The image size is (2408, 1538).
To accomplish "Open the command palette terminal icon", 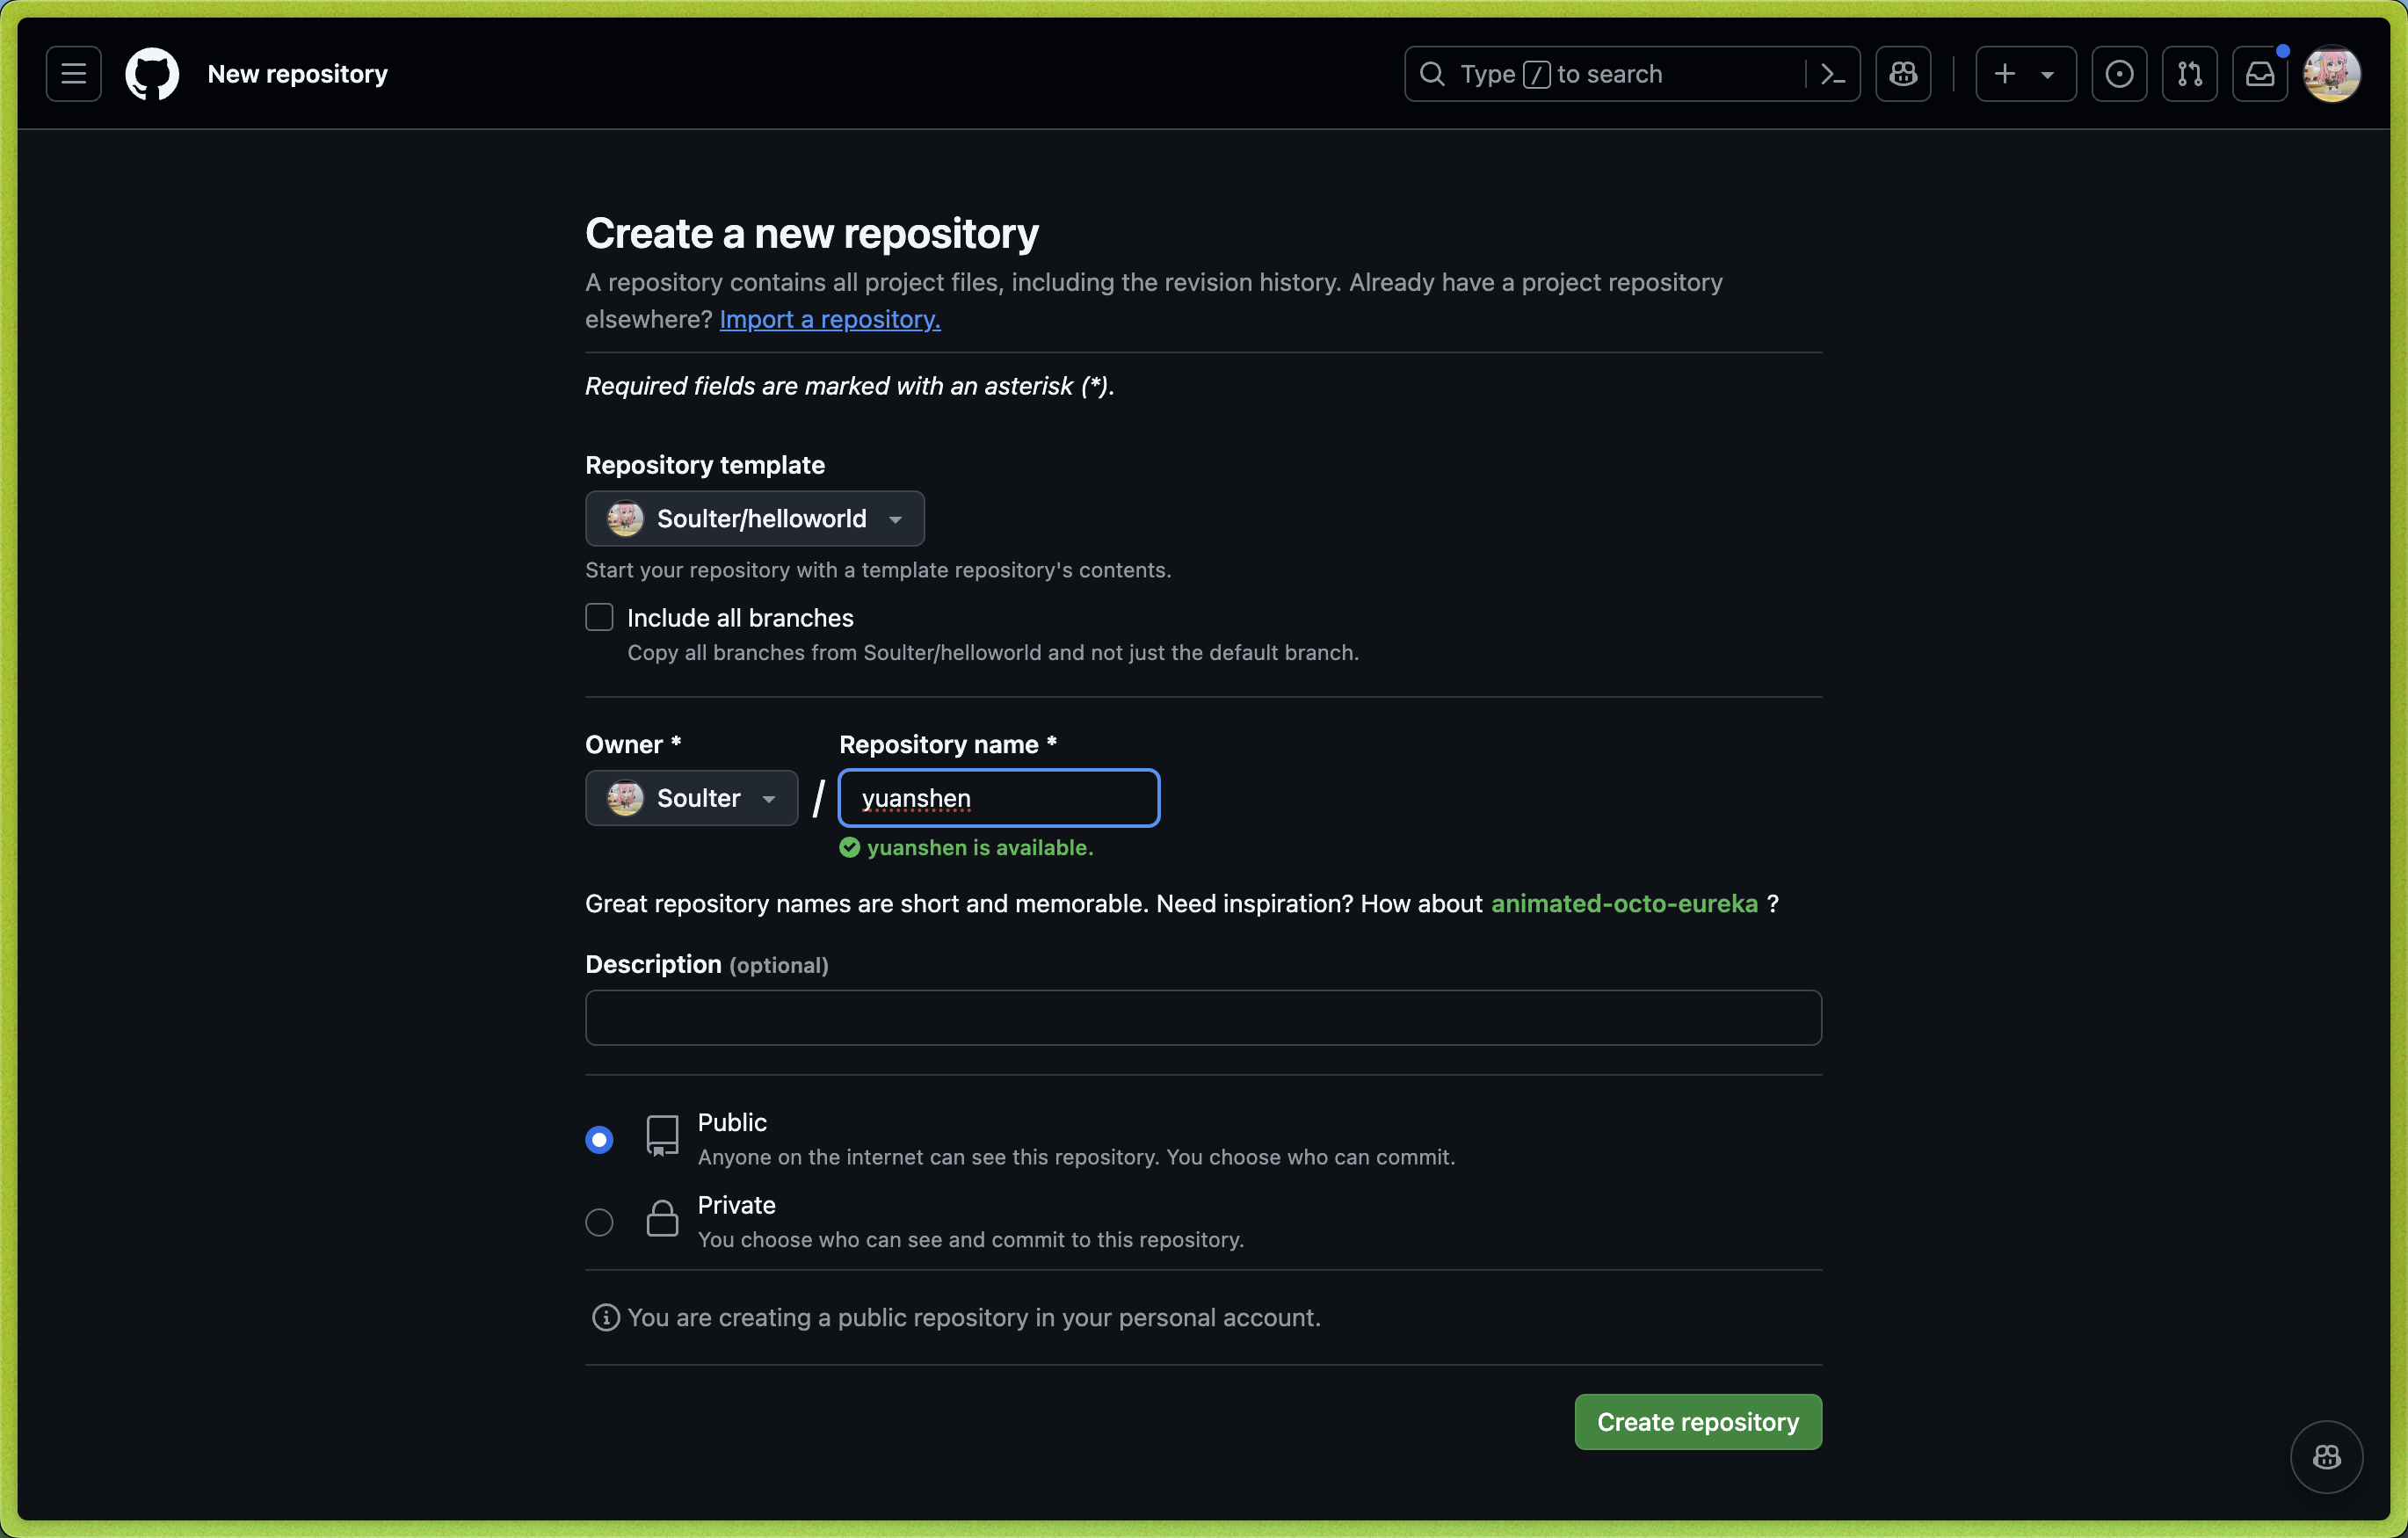I will (1833, 73).
